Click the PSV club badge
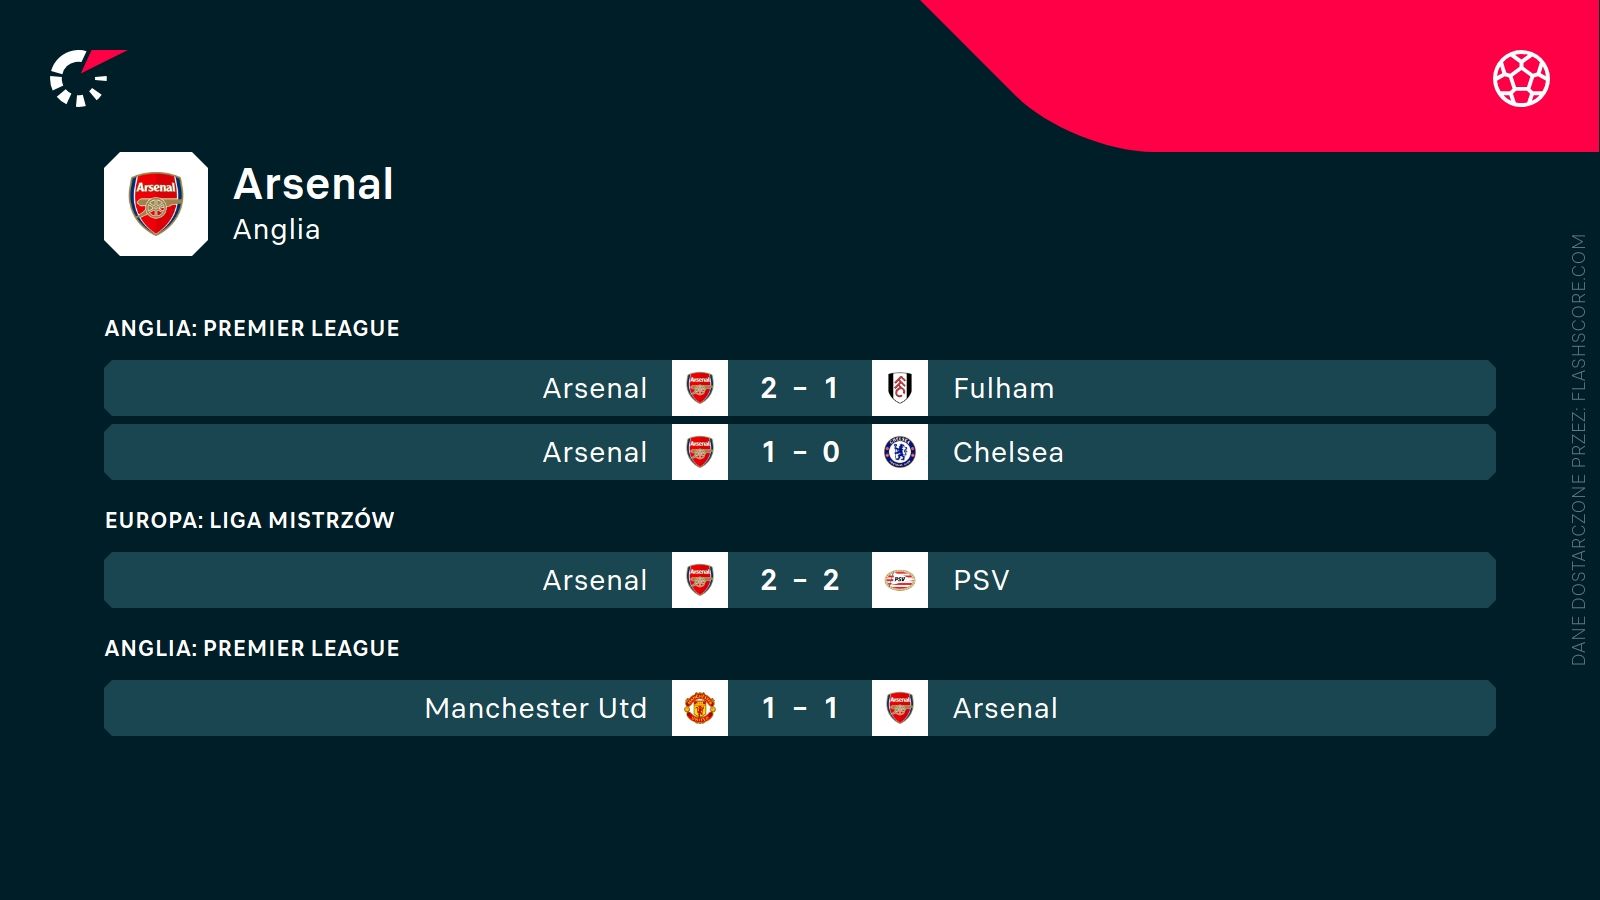1600x900 pixels. [900, 580]
